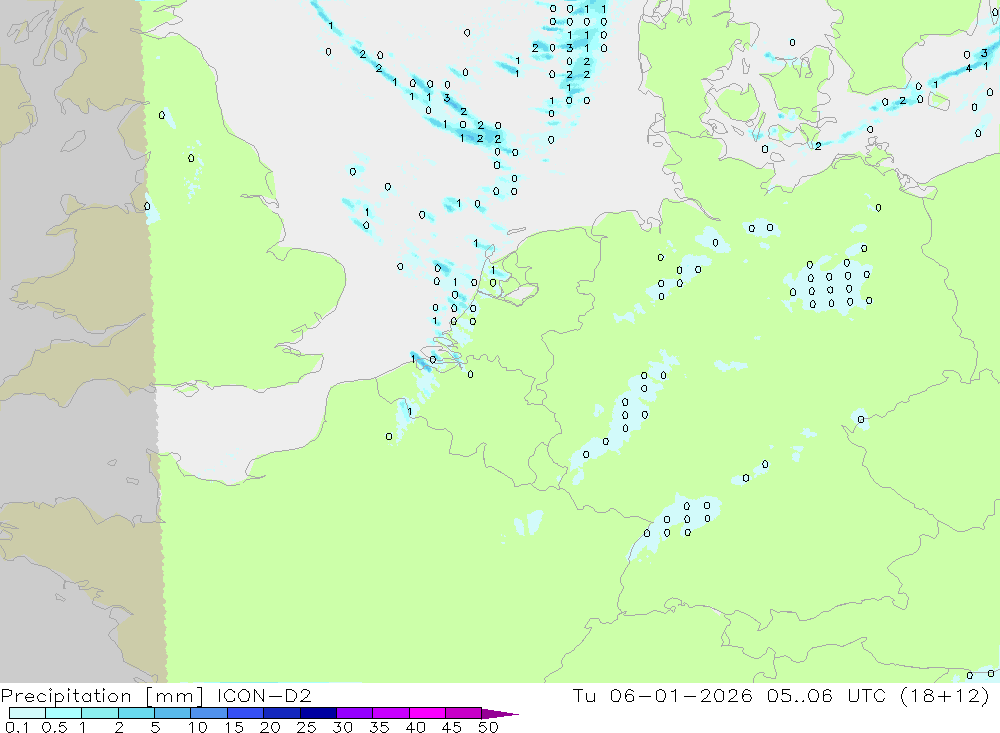Click the "Tu 06-01-2026" date text
This screenshot has width=1000, height=733.
[x=663, y=695]
